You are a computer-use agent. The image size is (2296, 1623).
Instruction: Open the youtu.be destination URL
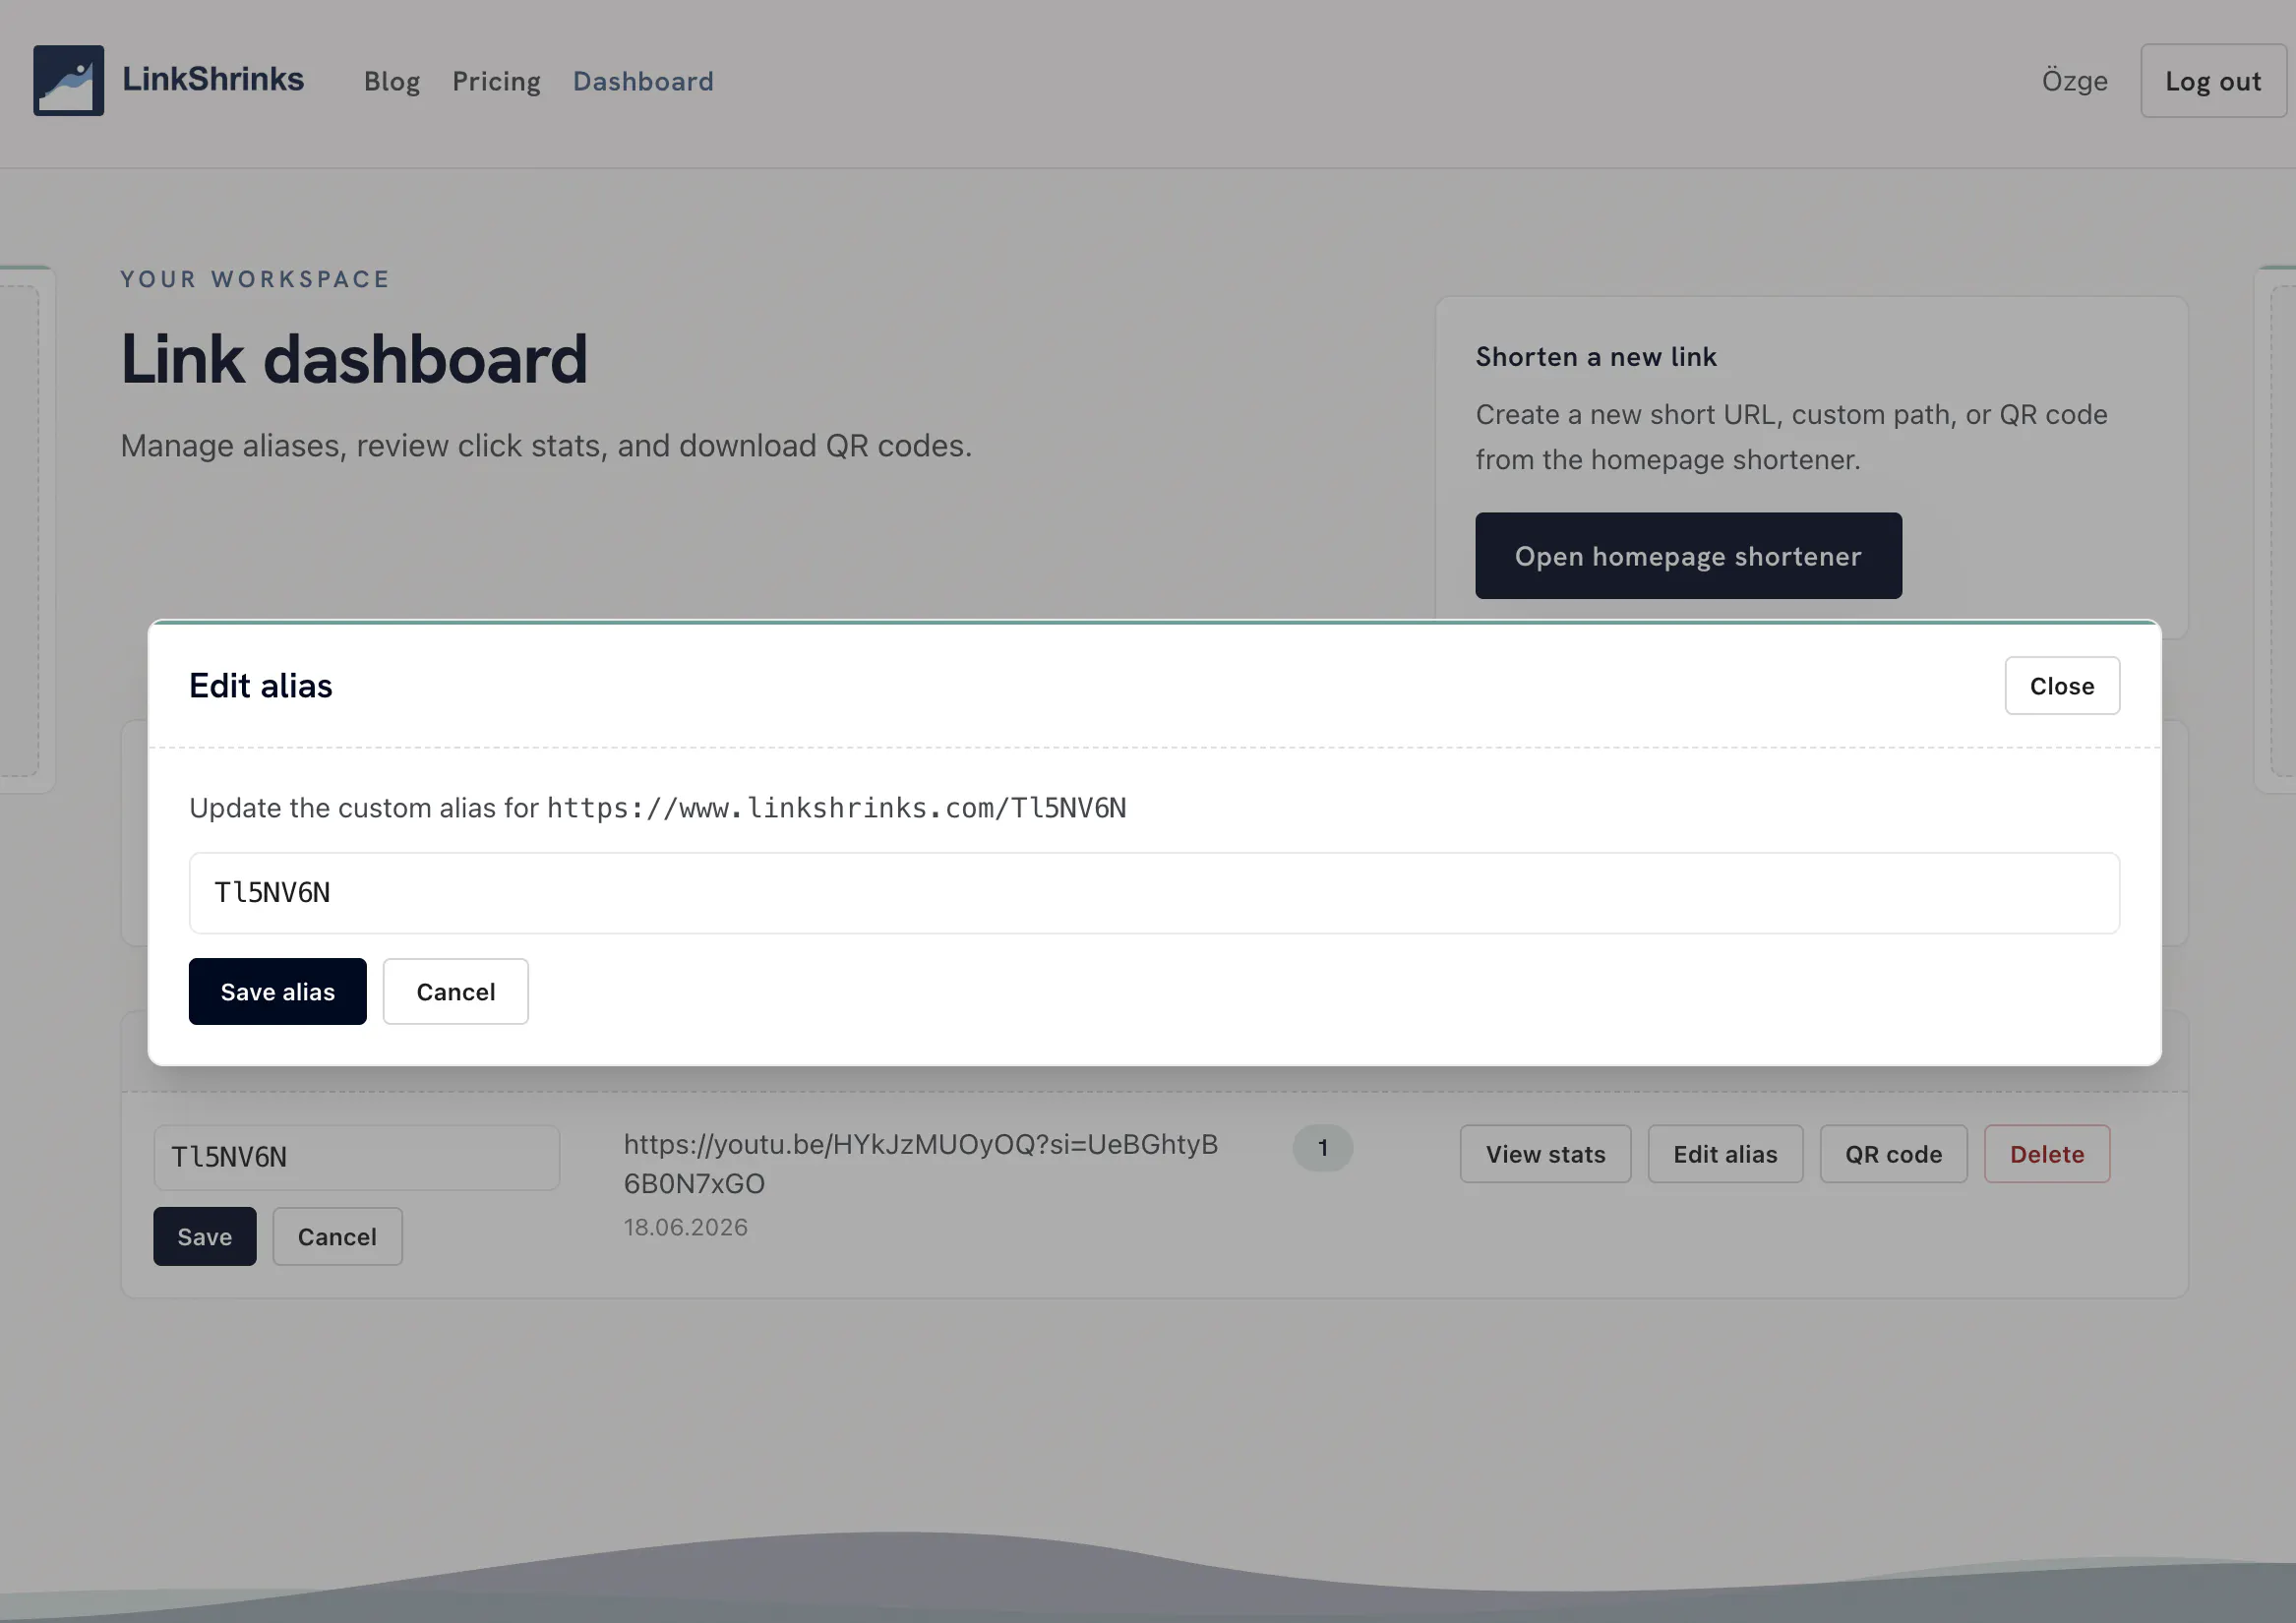920,1164
